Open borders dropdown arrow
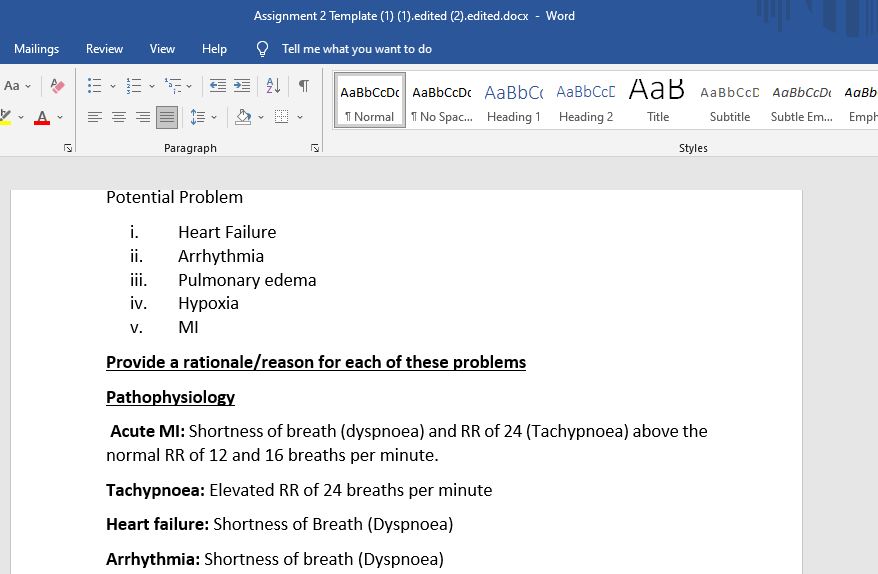The height and width of the screenshot is (574, 878). 300,117
